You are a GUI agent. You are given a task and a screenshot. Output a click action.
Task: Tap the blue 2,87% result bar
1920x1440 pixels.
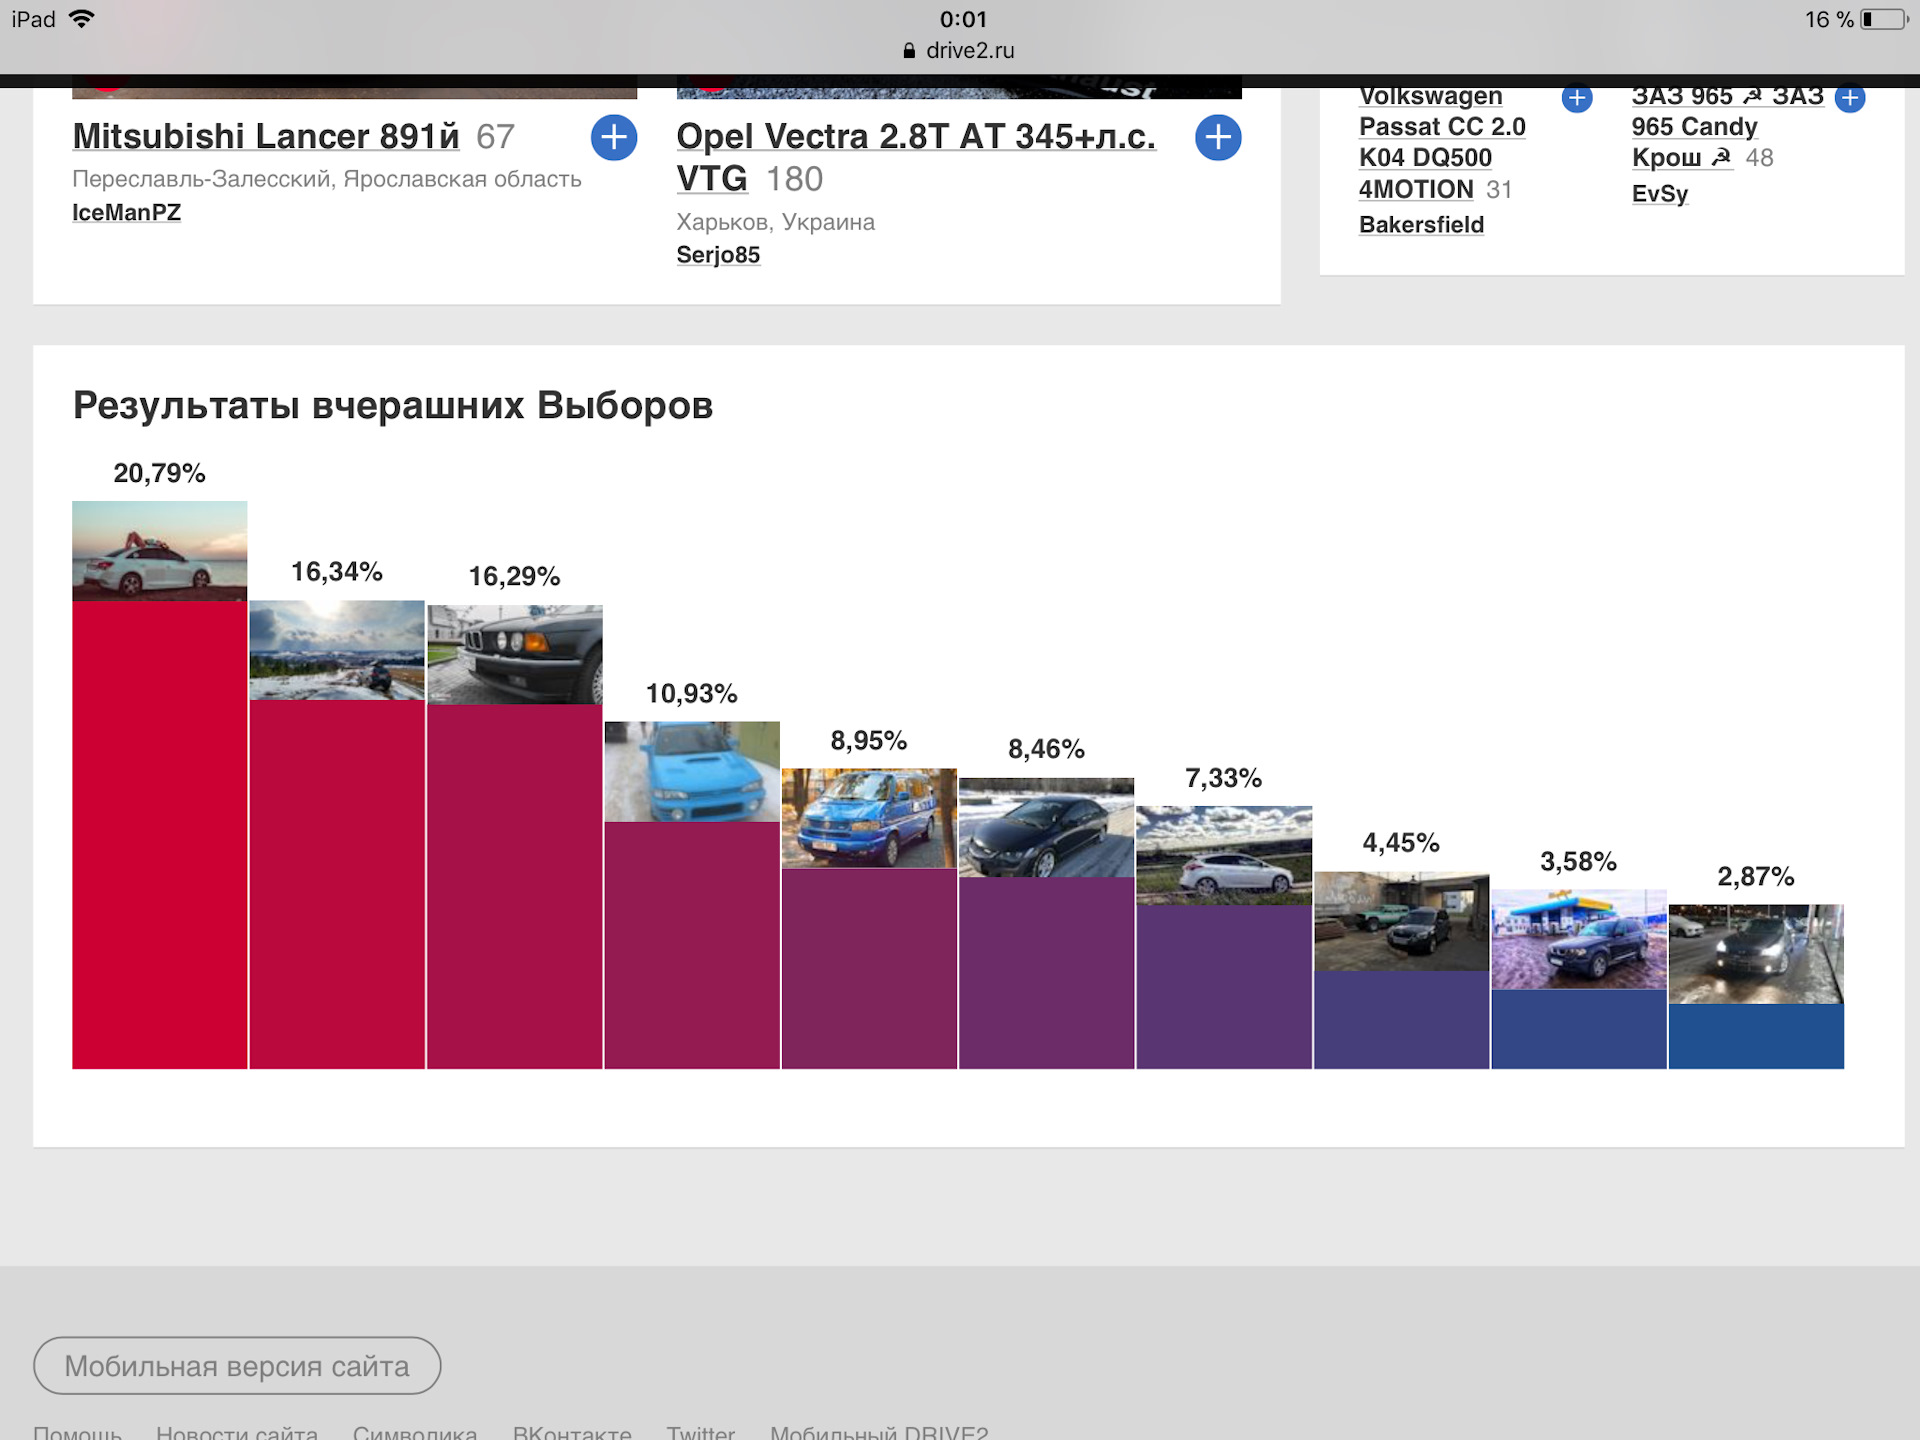(x=1756, y=1036)
